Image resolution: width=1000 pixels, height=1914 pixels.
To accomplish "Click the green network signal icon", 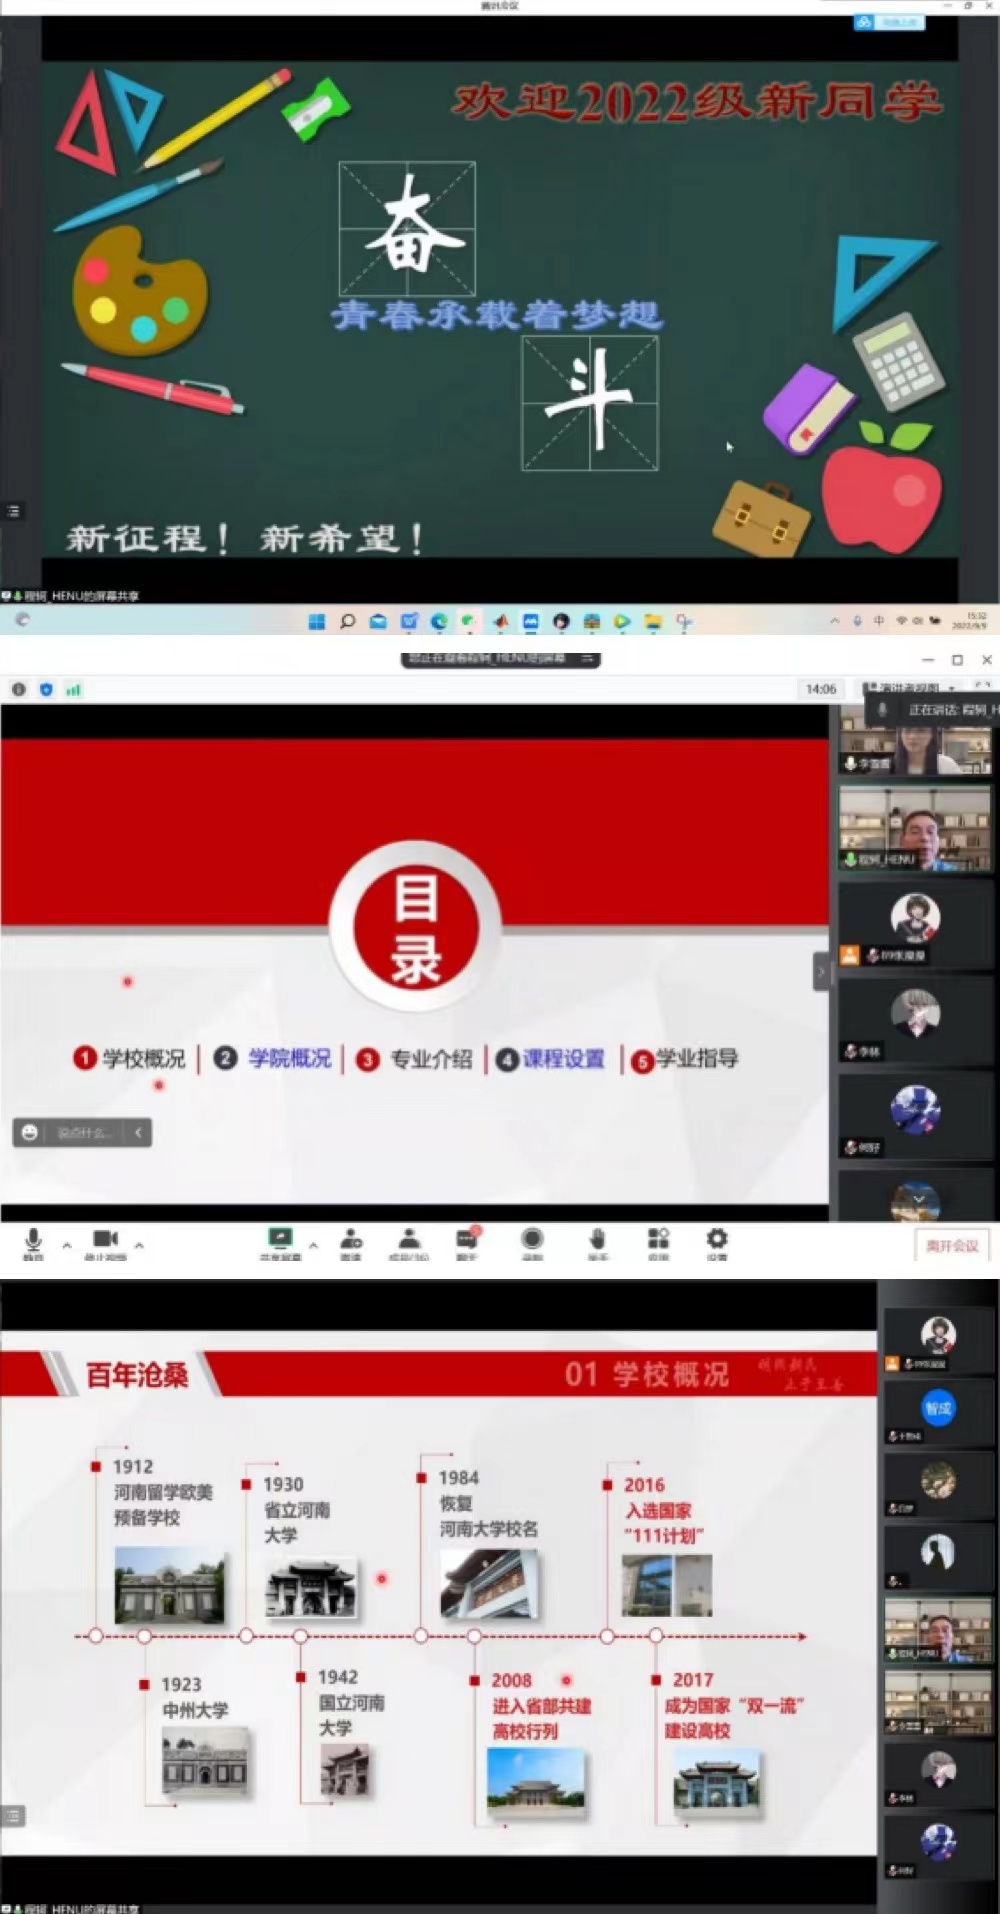I will (73, 689).
